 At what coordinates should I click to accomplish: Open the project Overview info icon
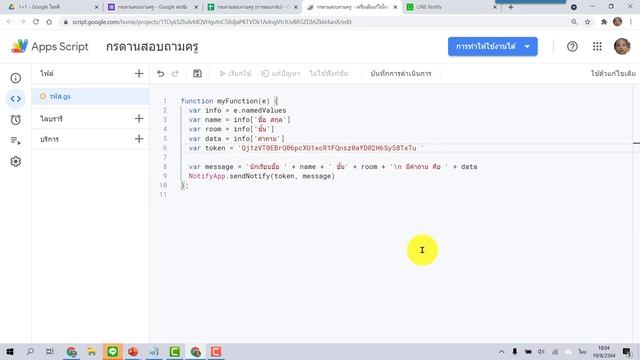pos(16,78)
